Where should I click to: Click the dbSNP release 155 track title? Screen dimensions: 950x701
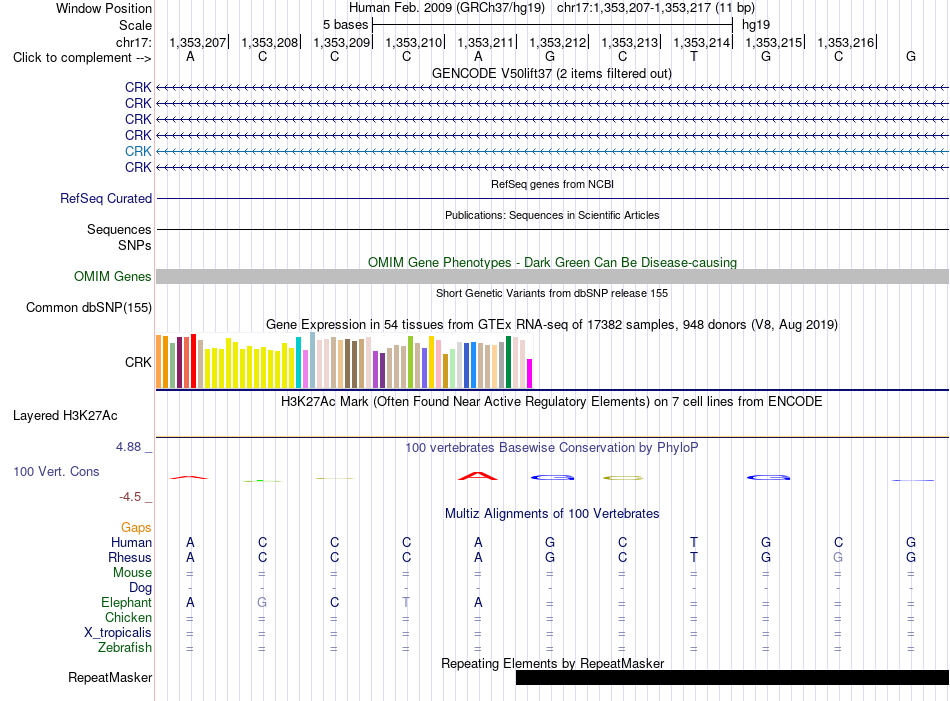[x=552, y=293]
